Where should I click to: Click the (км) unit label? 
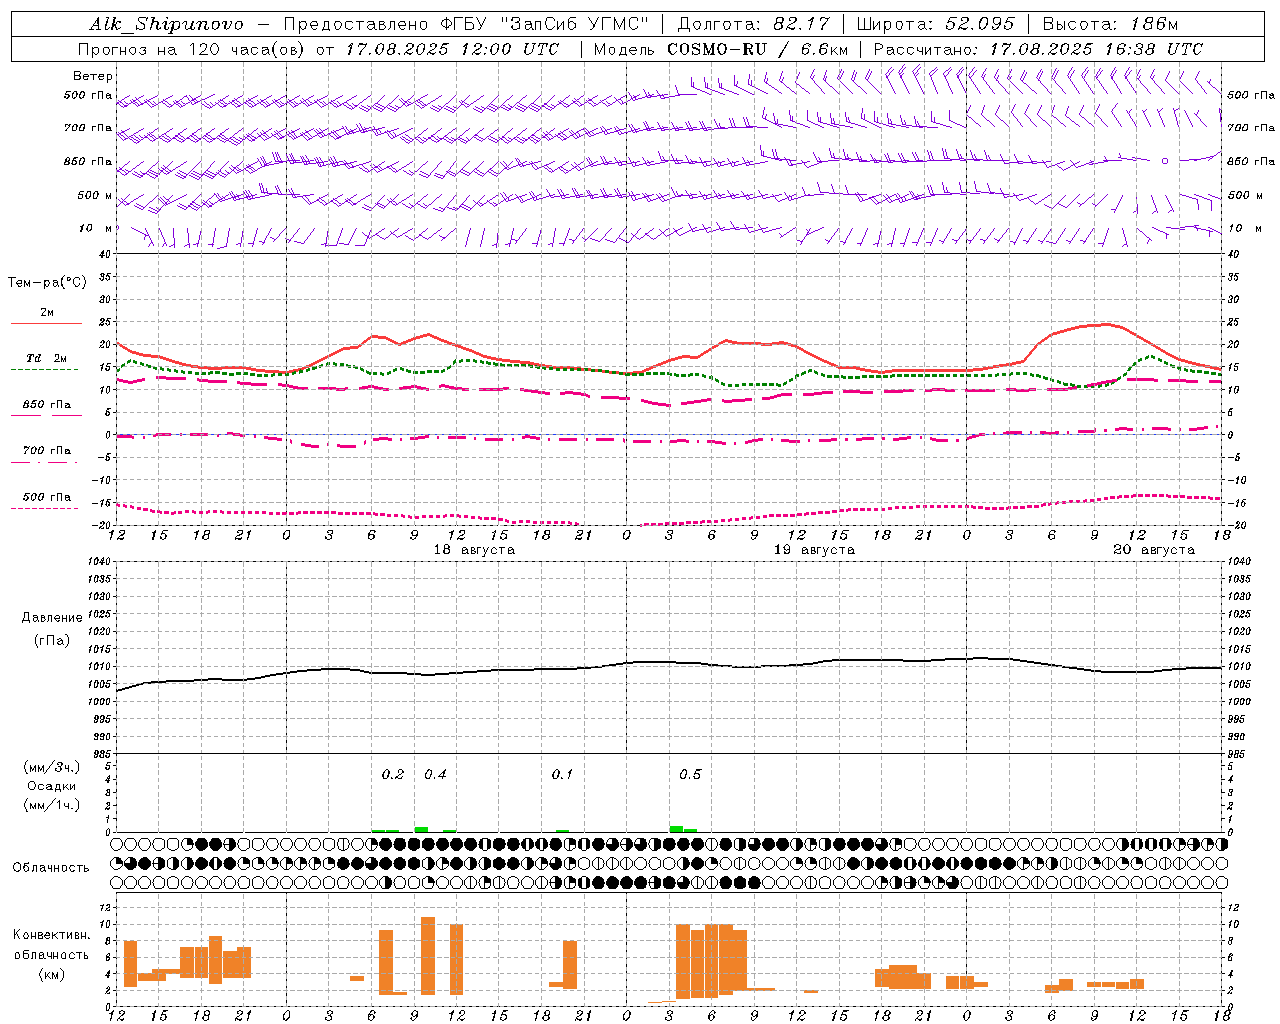52,974
